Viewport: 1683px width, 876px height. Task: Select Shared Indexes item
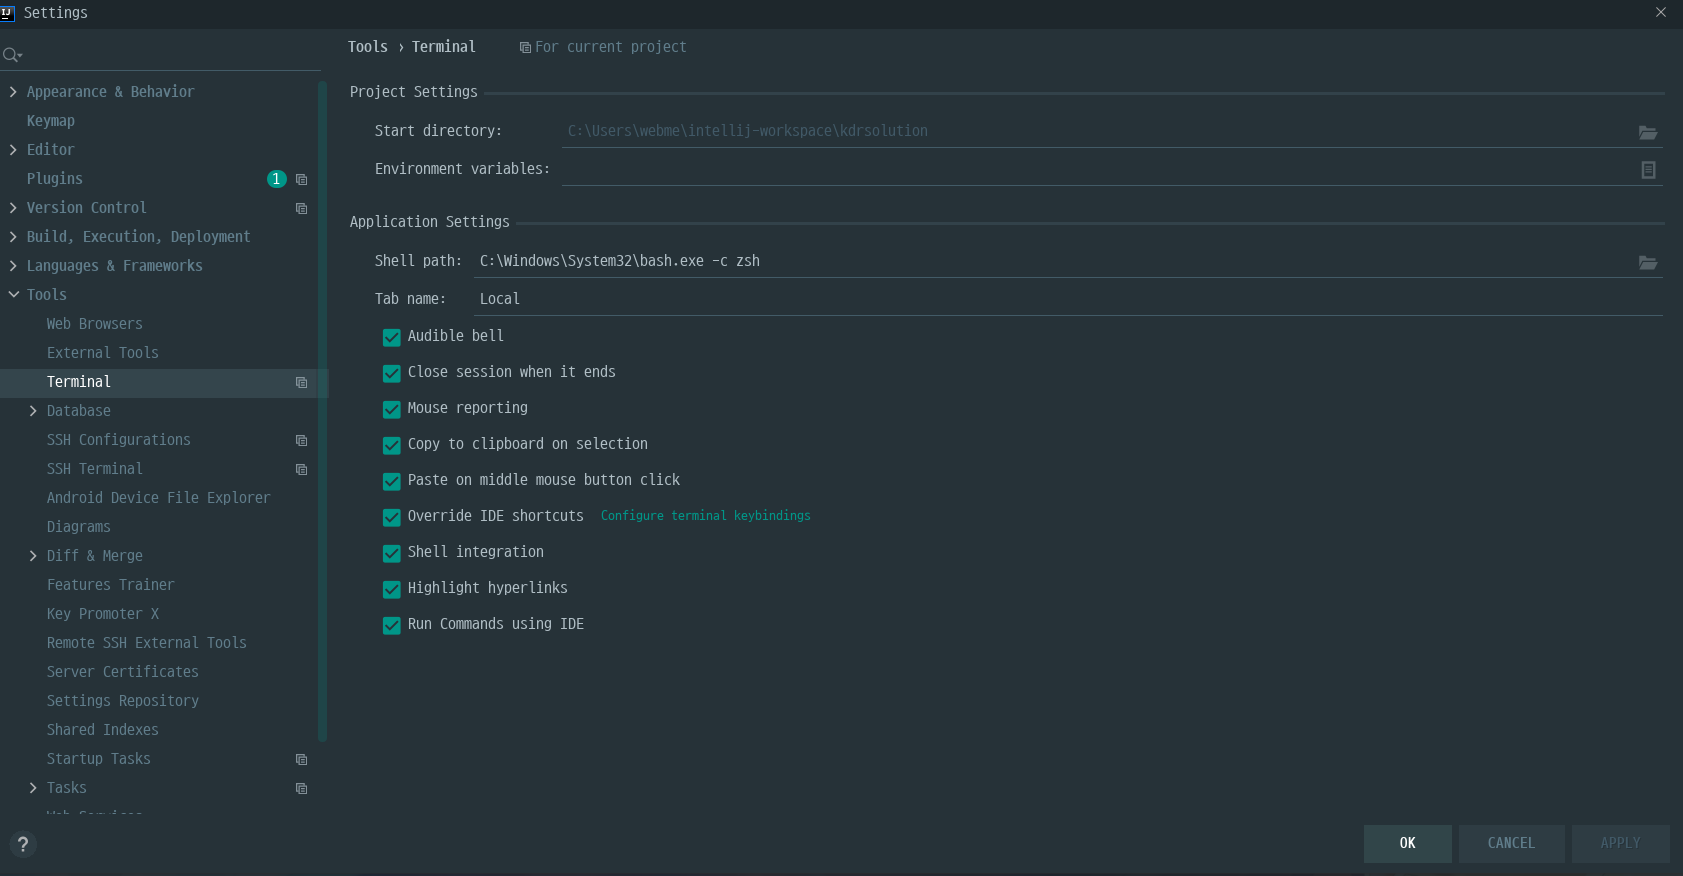click(103, 730)
